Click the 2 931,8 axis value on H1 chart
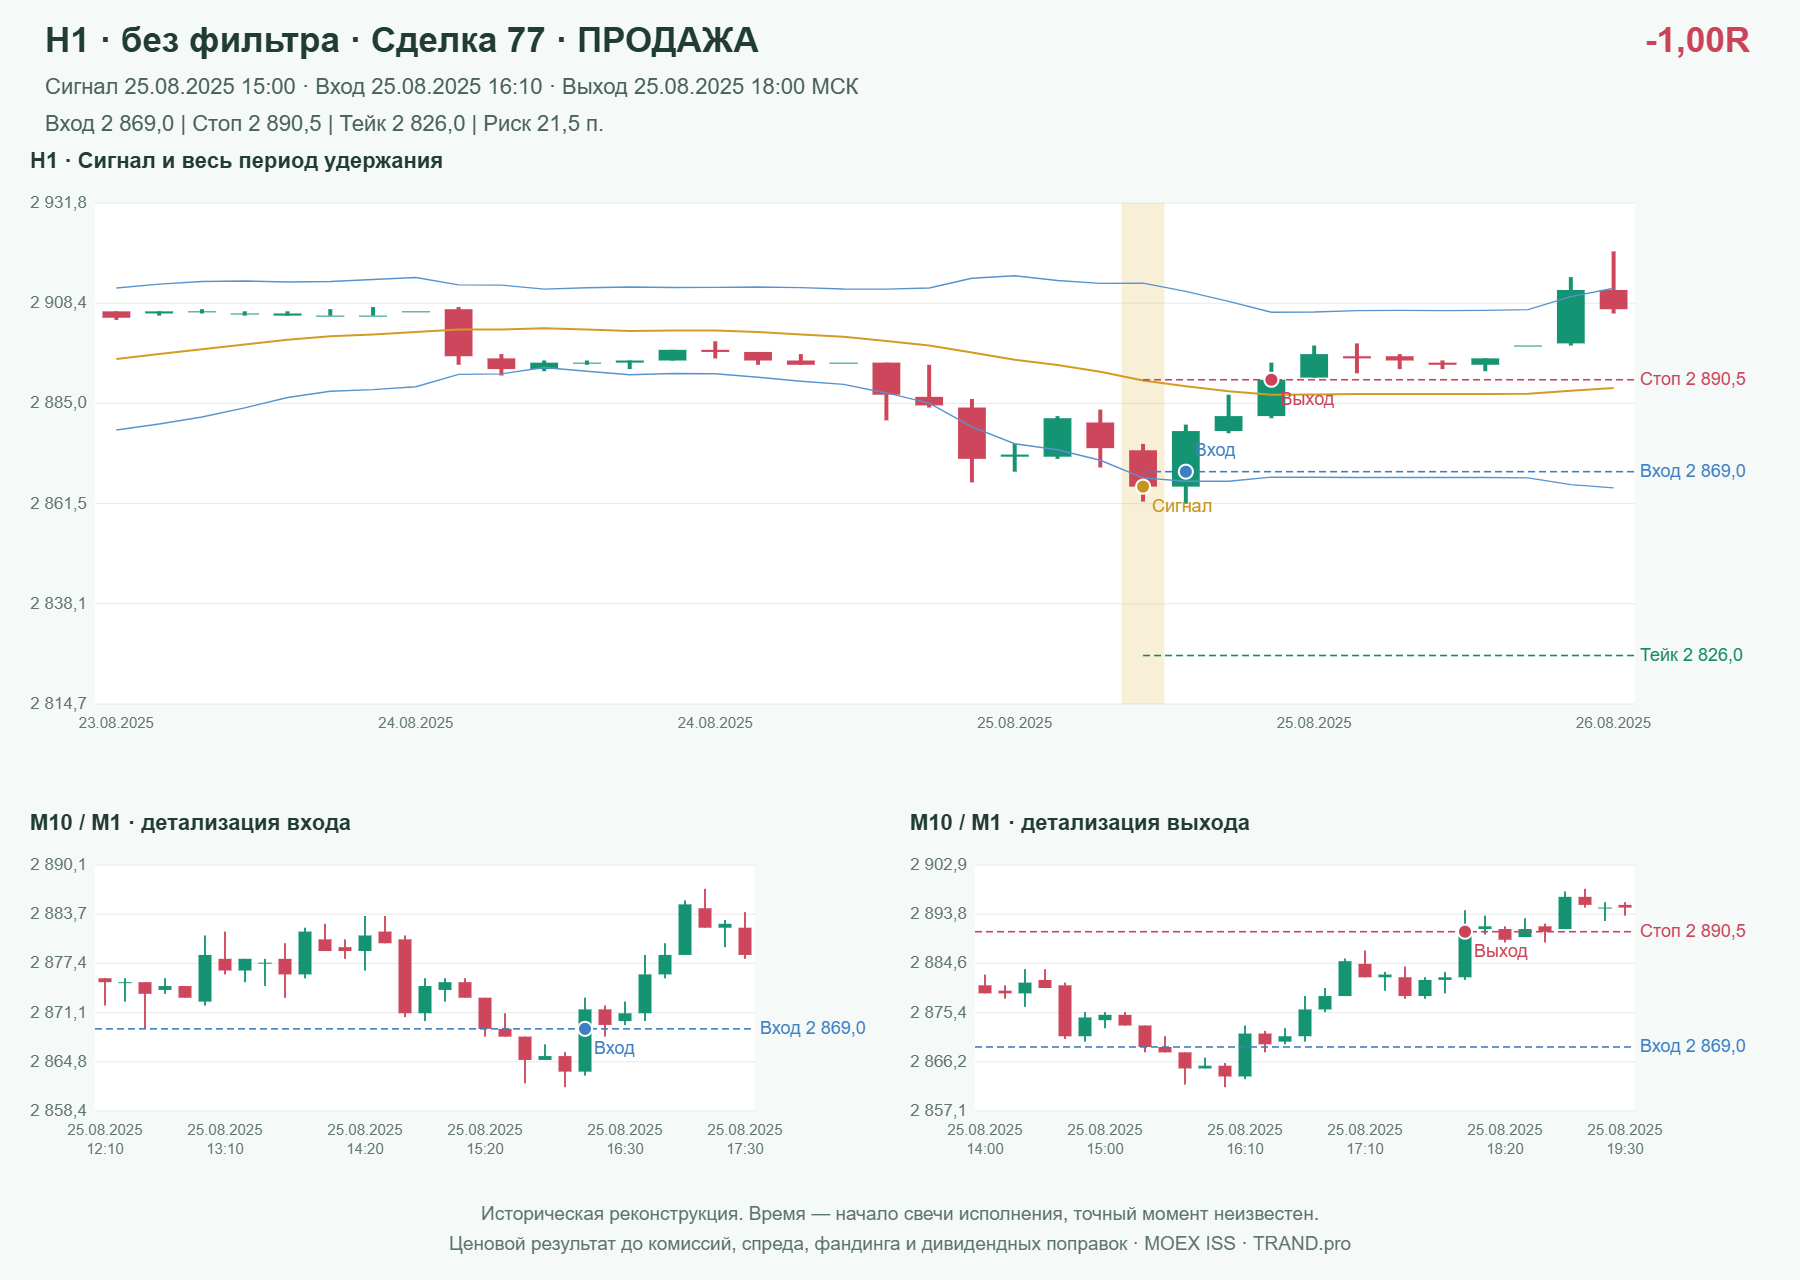Screen dimensions: 1800x1280 [58, 203]
